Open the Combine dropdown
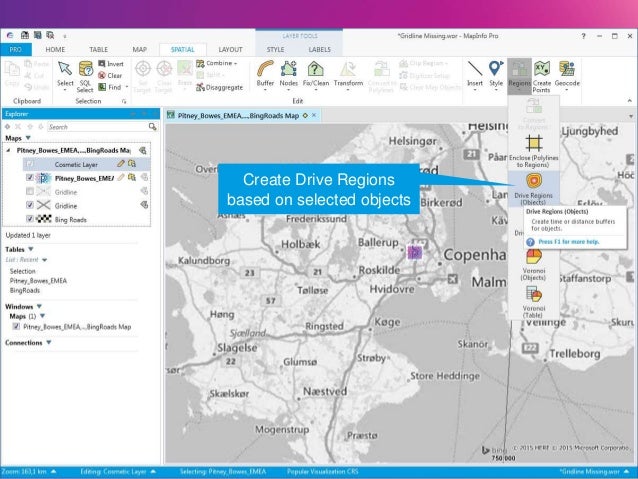Viewport: 638px width, 479px height. [217, 63]
